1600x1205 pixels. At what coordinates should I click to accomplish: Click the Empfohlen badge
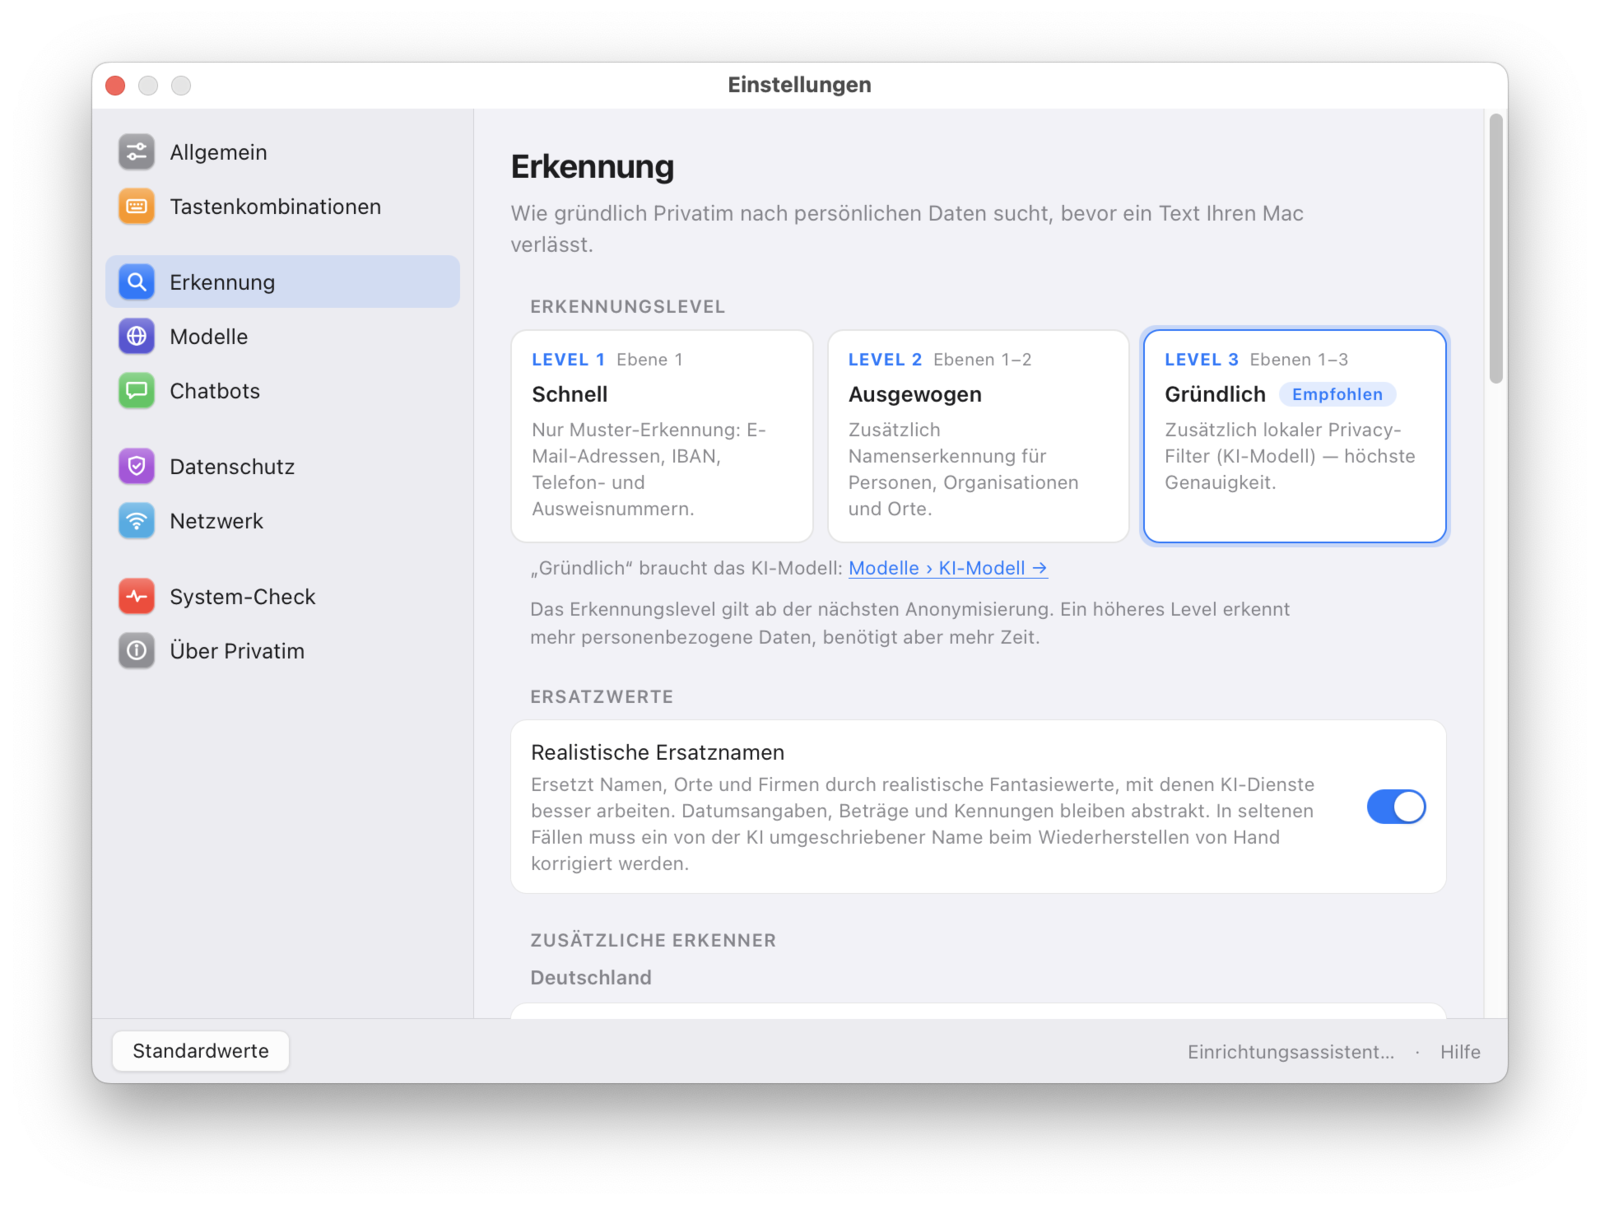point(1337,394)
